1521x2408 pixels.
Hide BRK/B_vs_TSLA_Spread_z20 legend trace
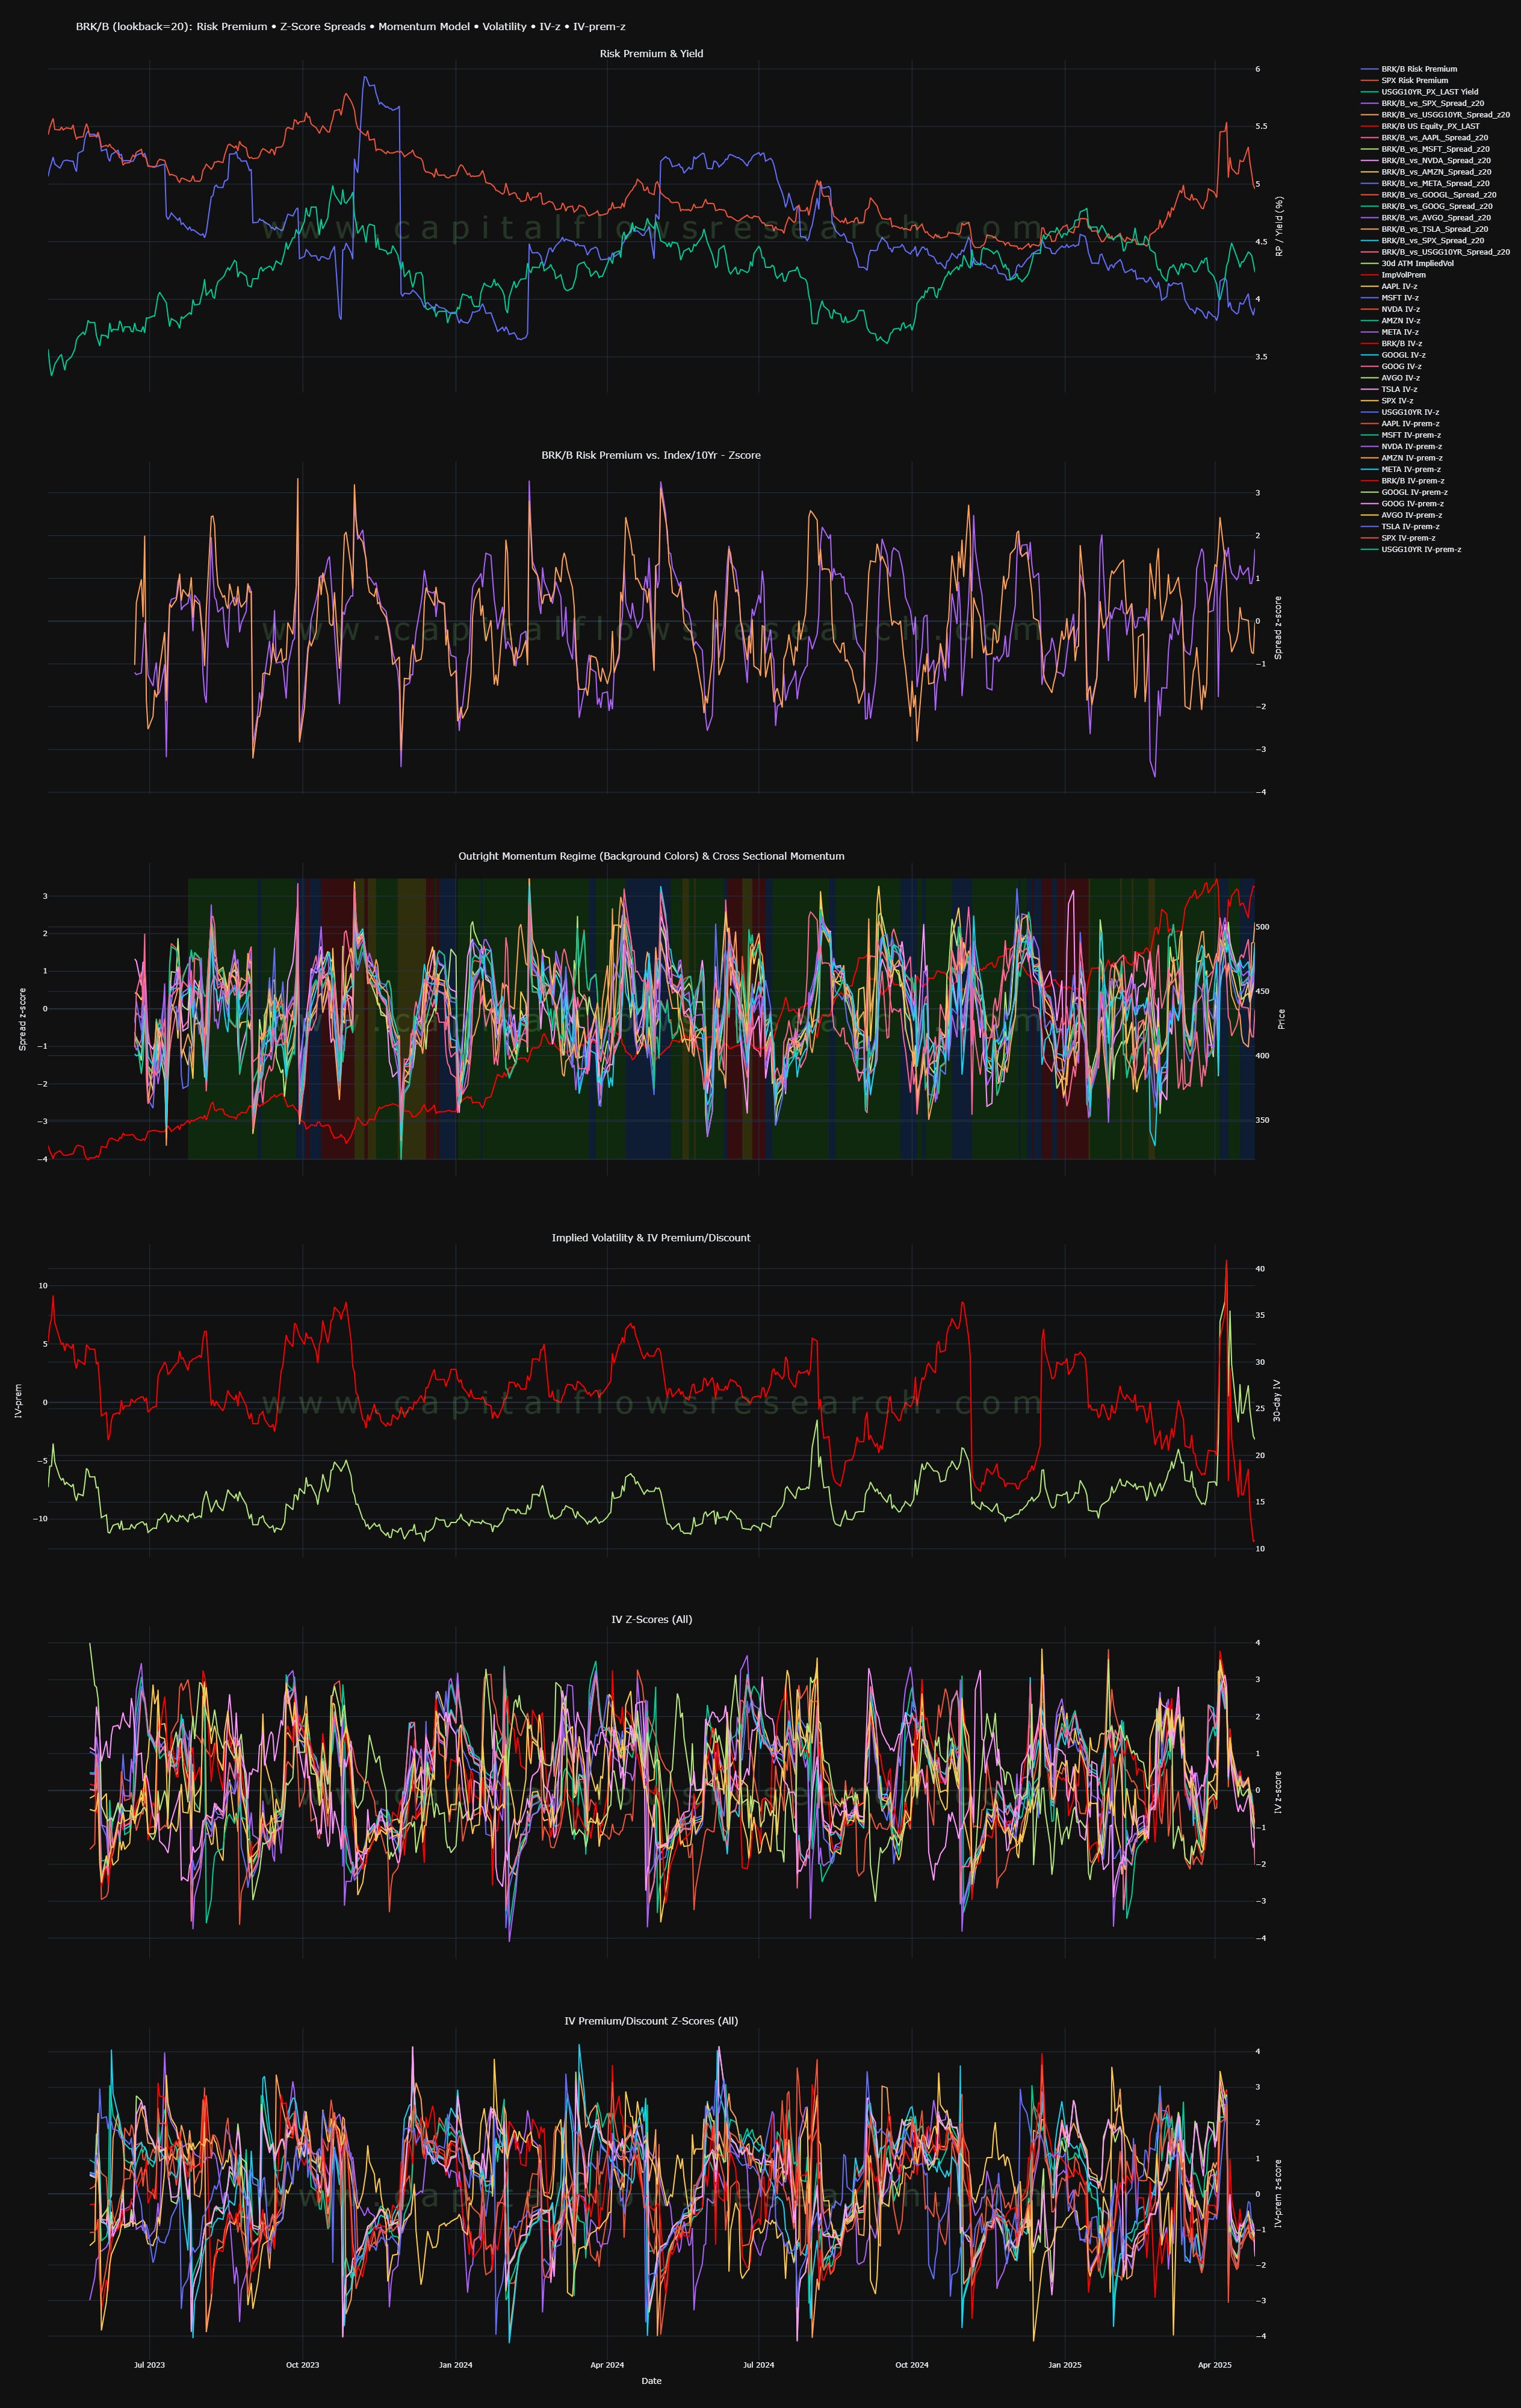(1425, 229)
